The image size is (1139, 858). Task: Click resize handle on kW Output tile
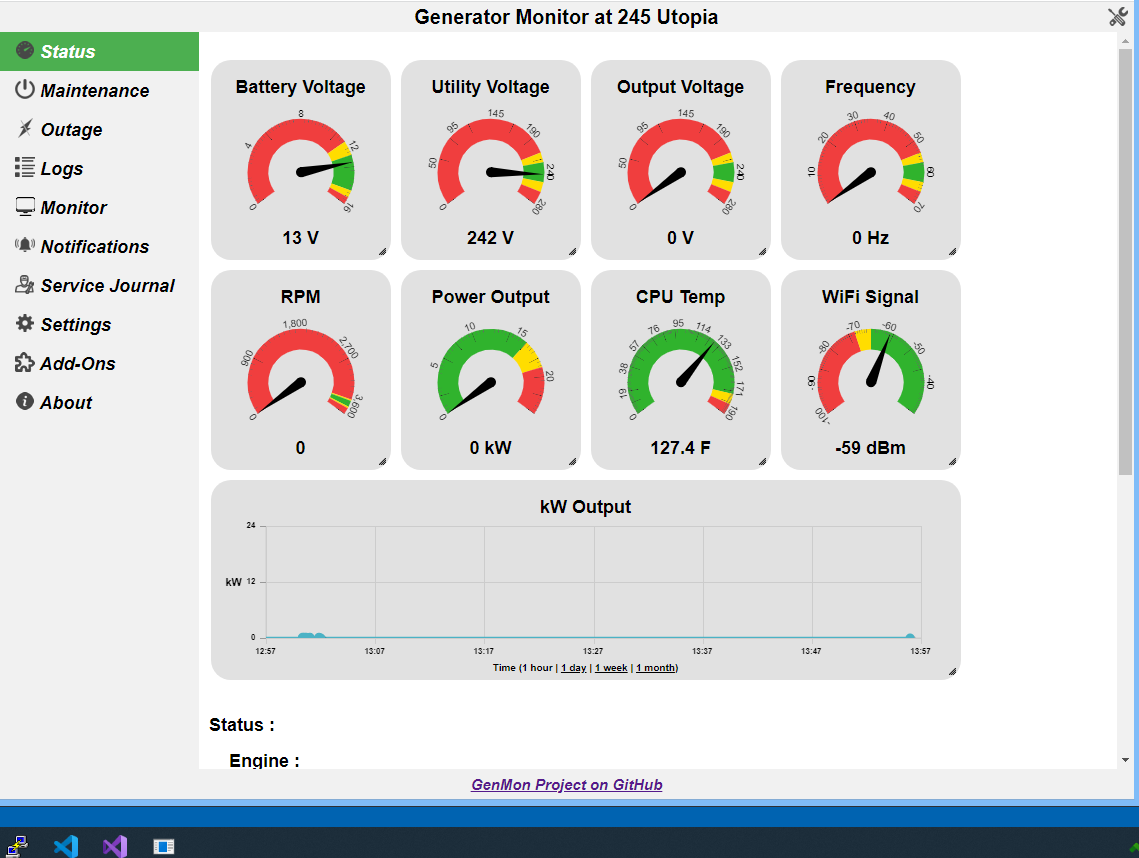952,671
